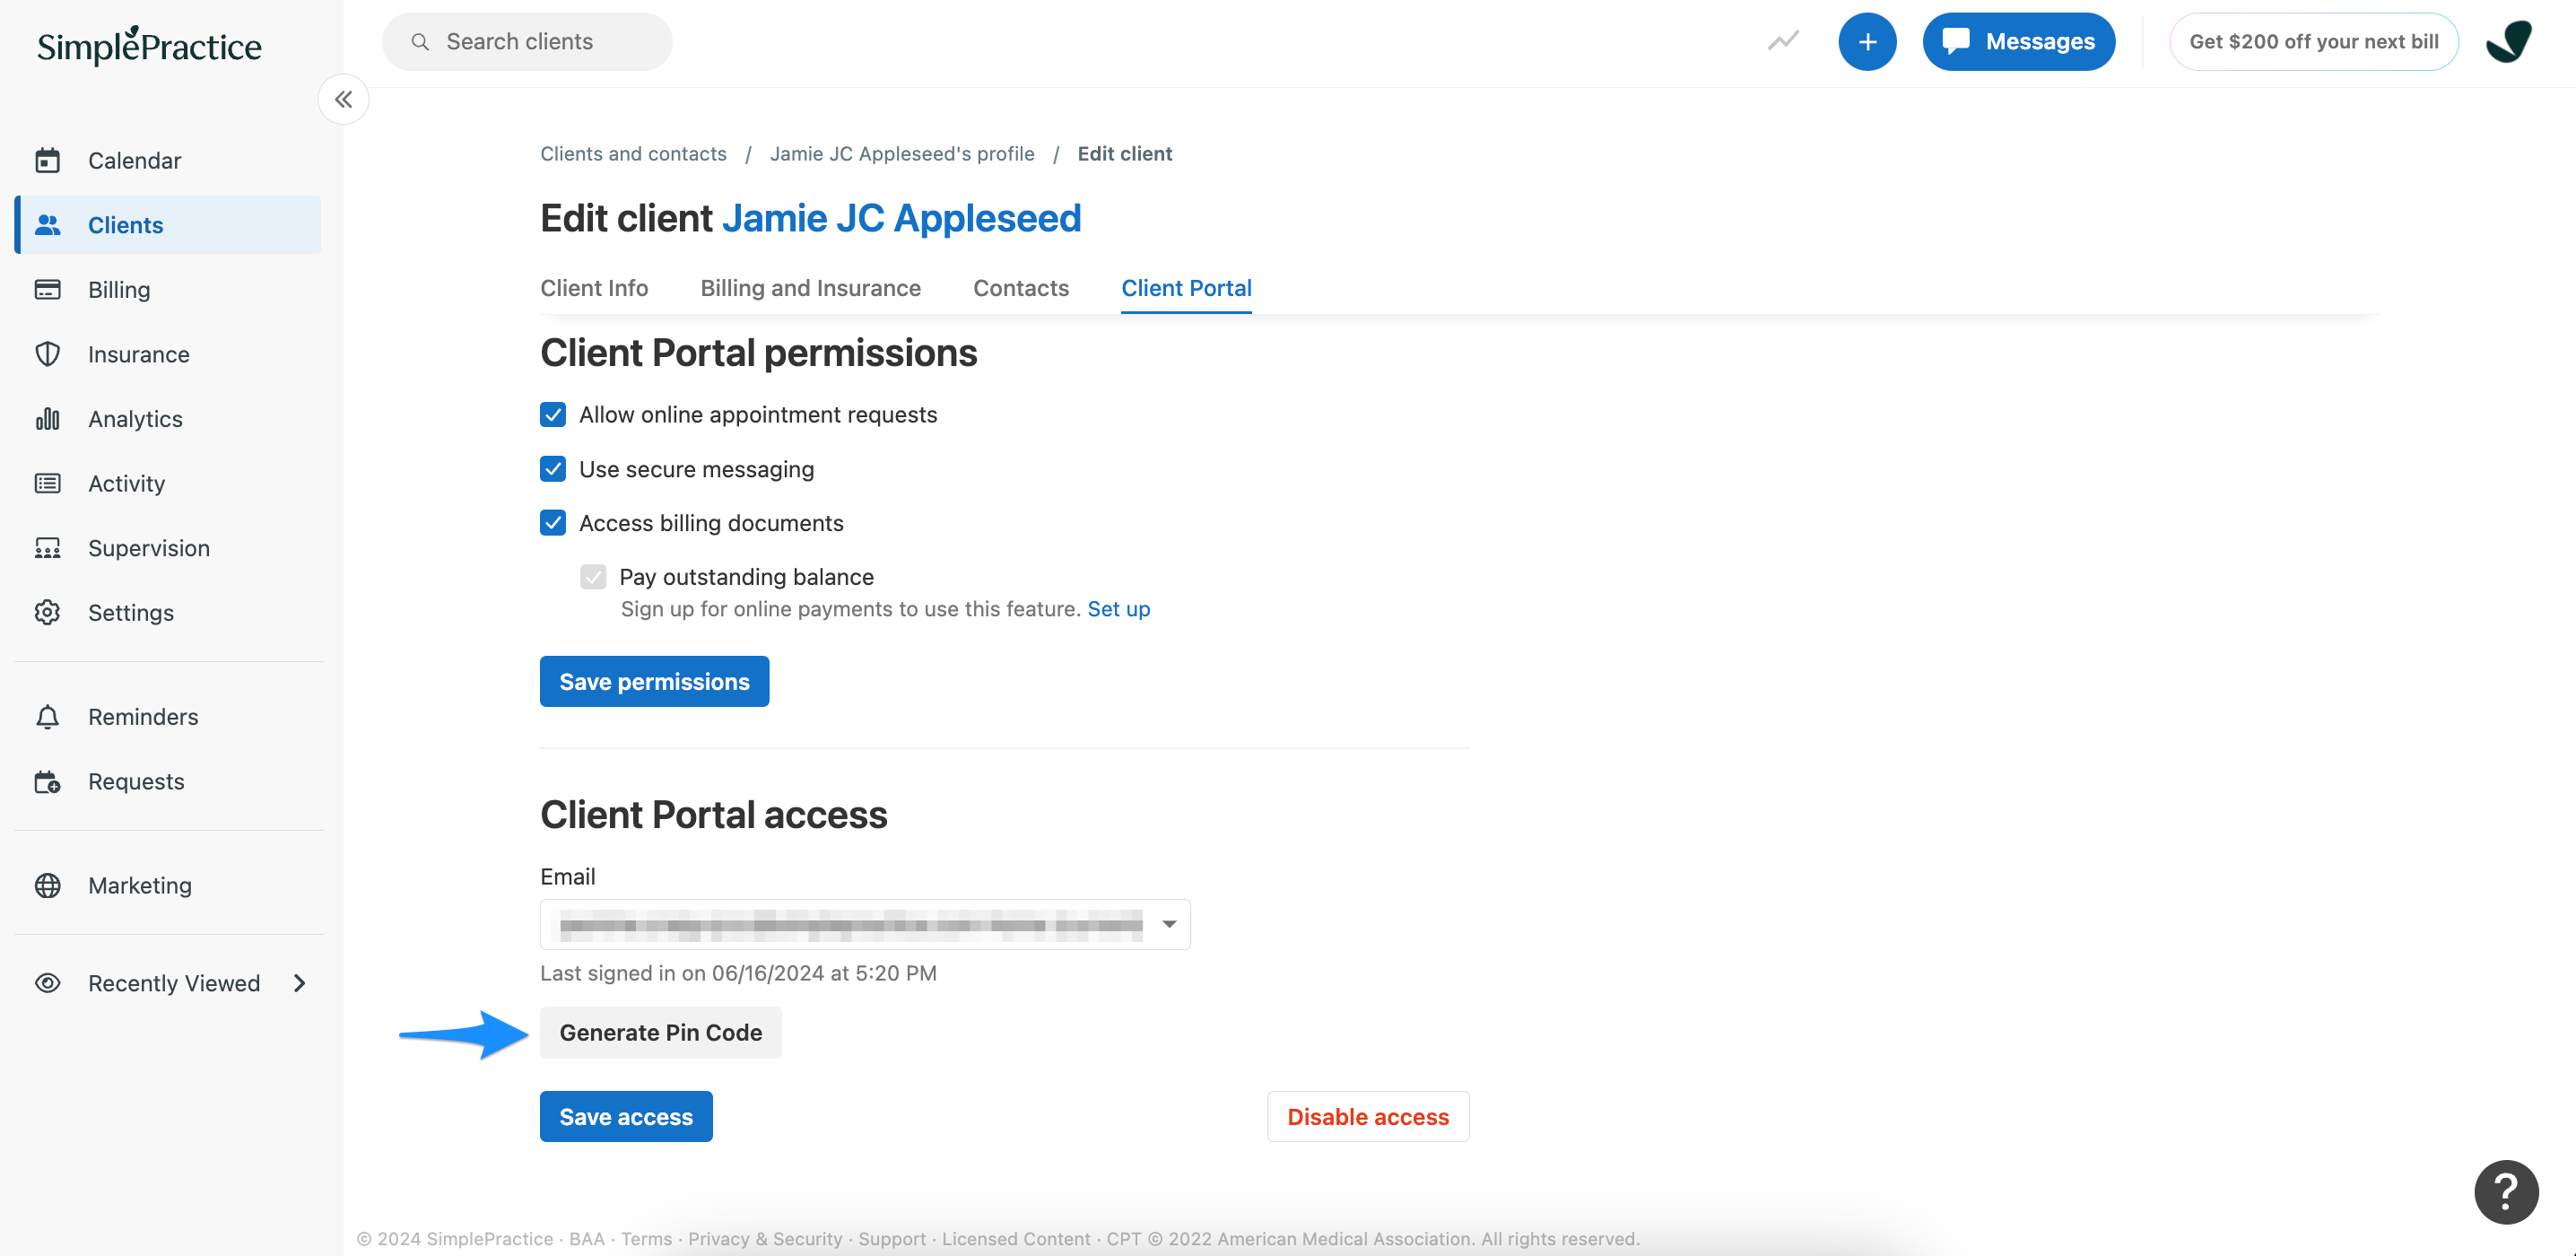The image size is (2576, 1256).
Task: Click the Settings gear icon
Action: 47,612
